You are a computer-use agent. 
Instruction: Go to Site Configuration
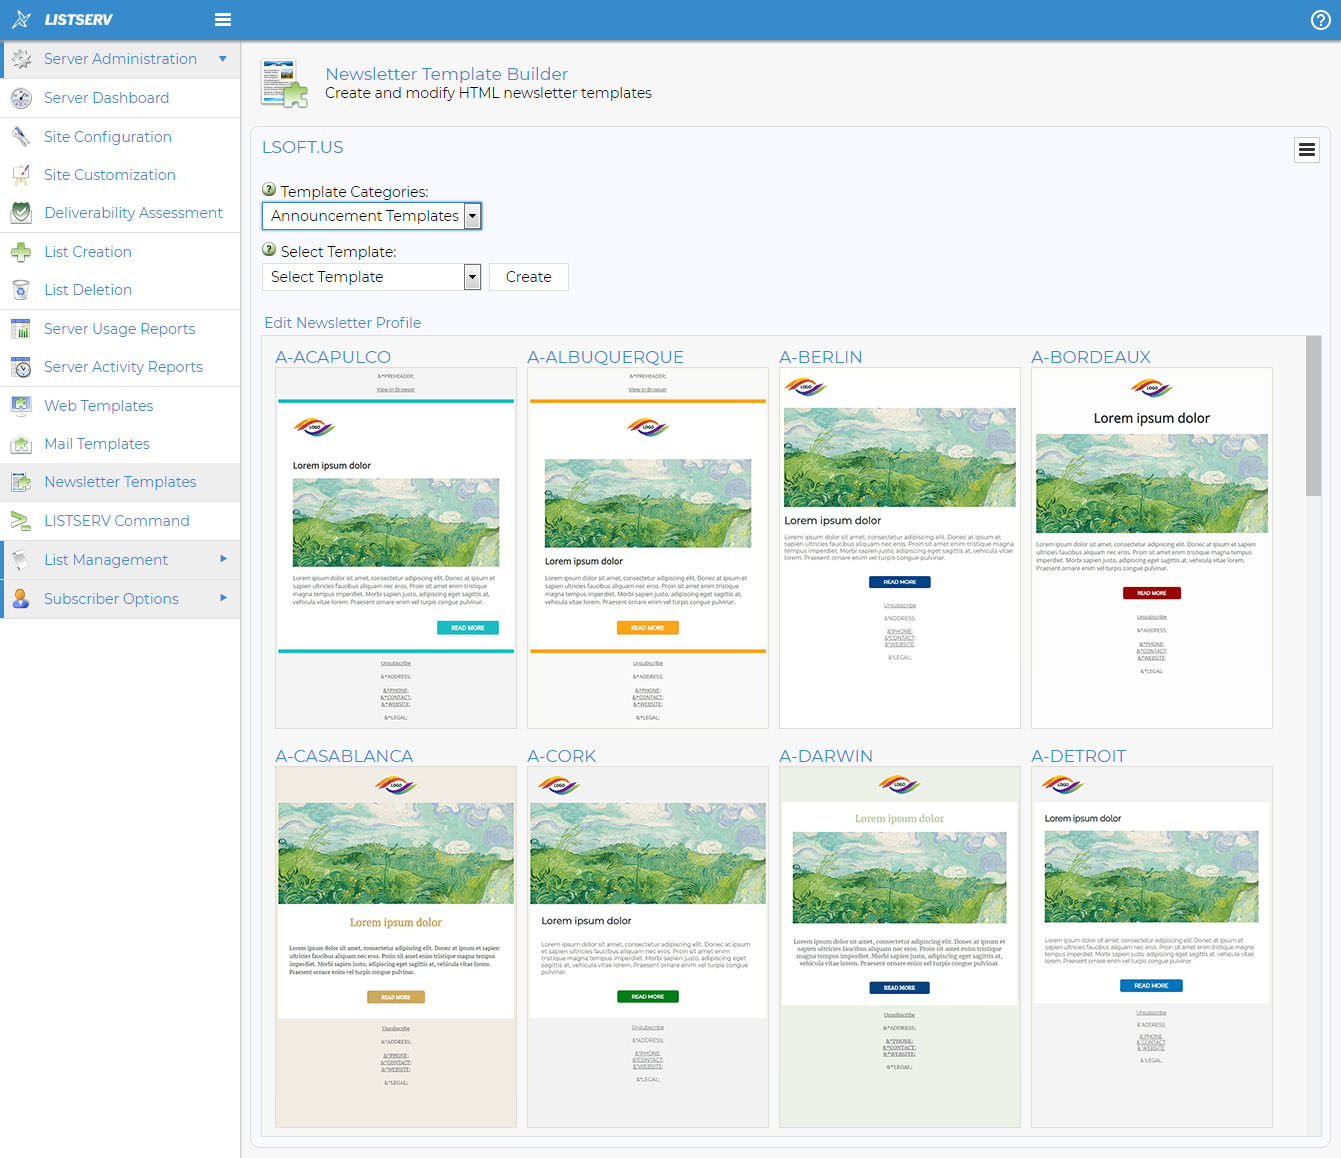(x=108, y=137)
